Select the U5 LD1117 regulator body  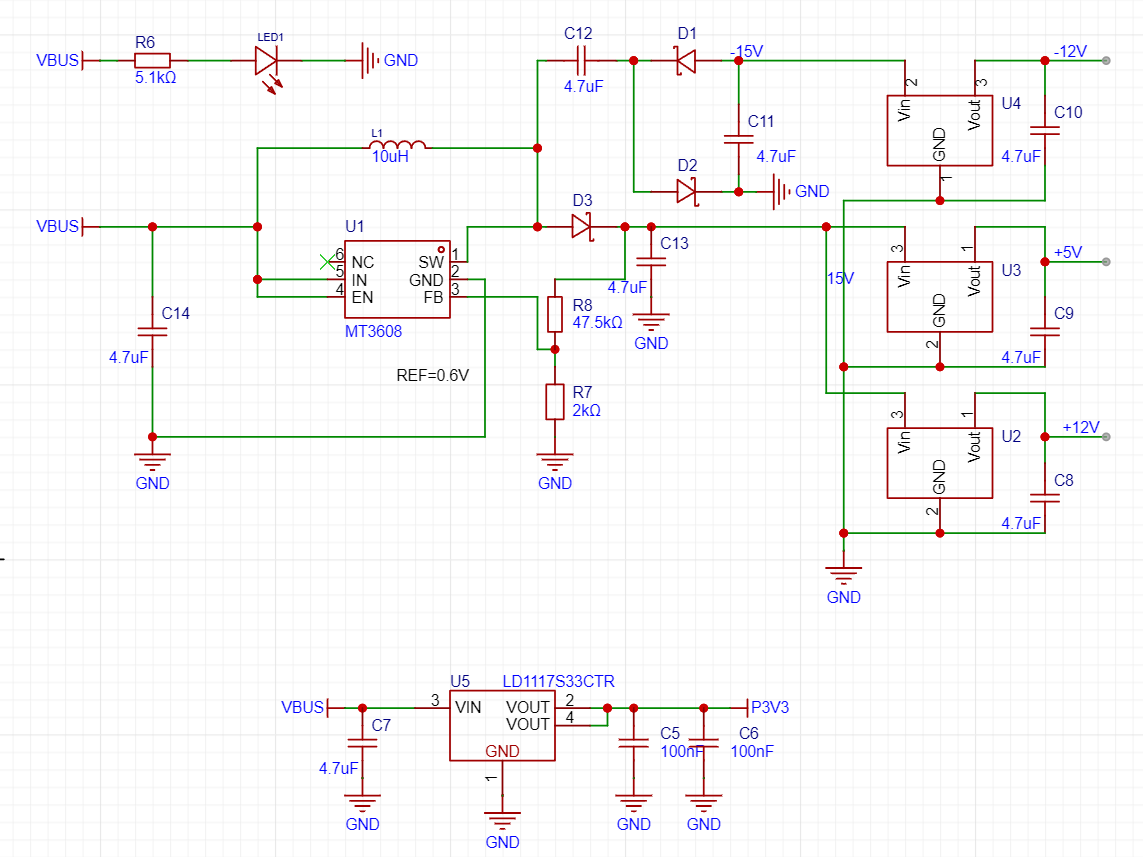(x=502, y=725)
